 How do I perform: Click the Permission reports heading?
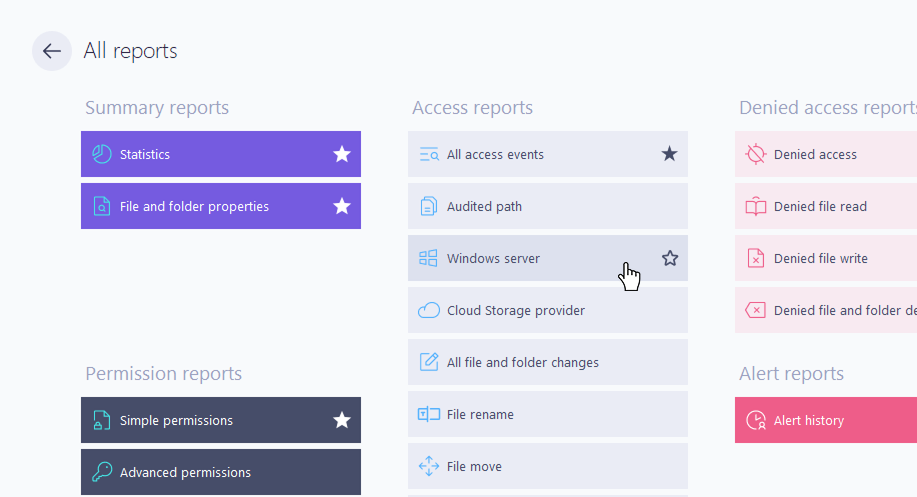(x=164, y=374)
